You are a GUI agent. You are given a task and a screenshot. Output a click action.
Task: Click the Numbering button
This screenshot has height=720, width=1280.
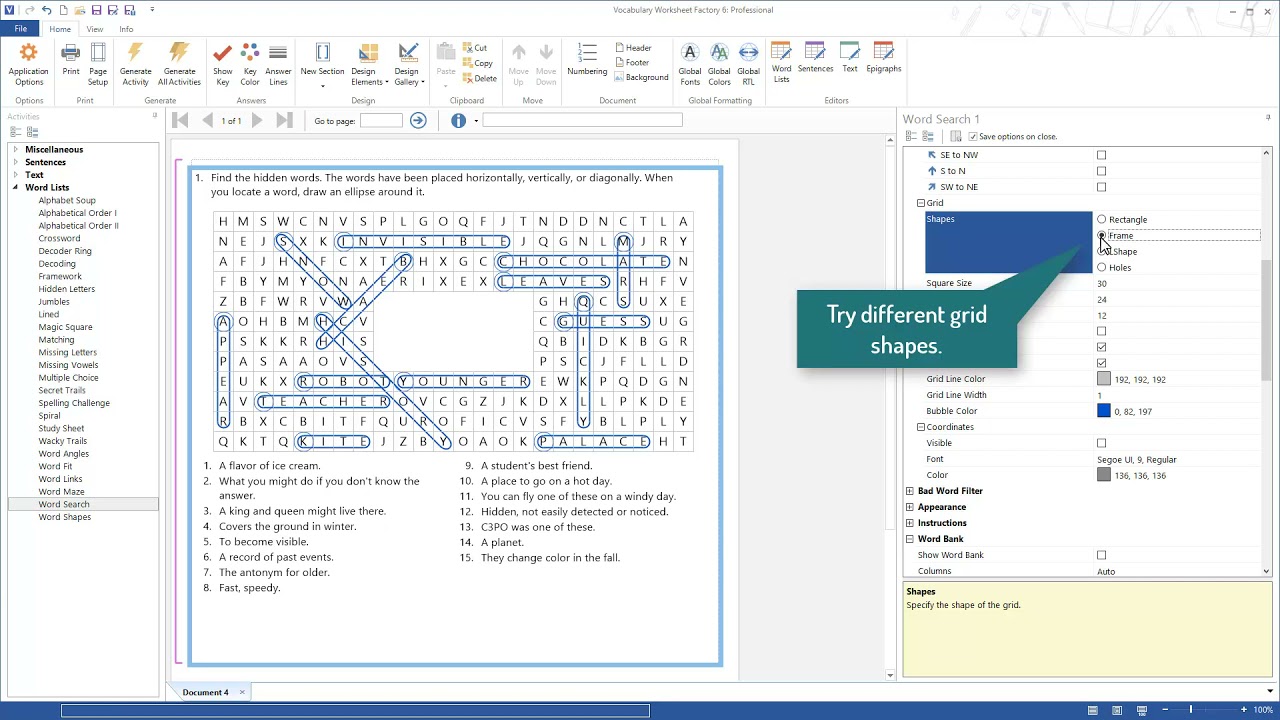(587, 60)
